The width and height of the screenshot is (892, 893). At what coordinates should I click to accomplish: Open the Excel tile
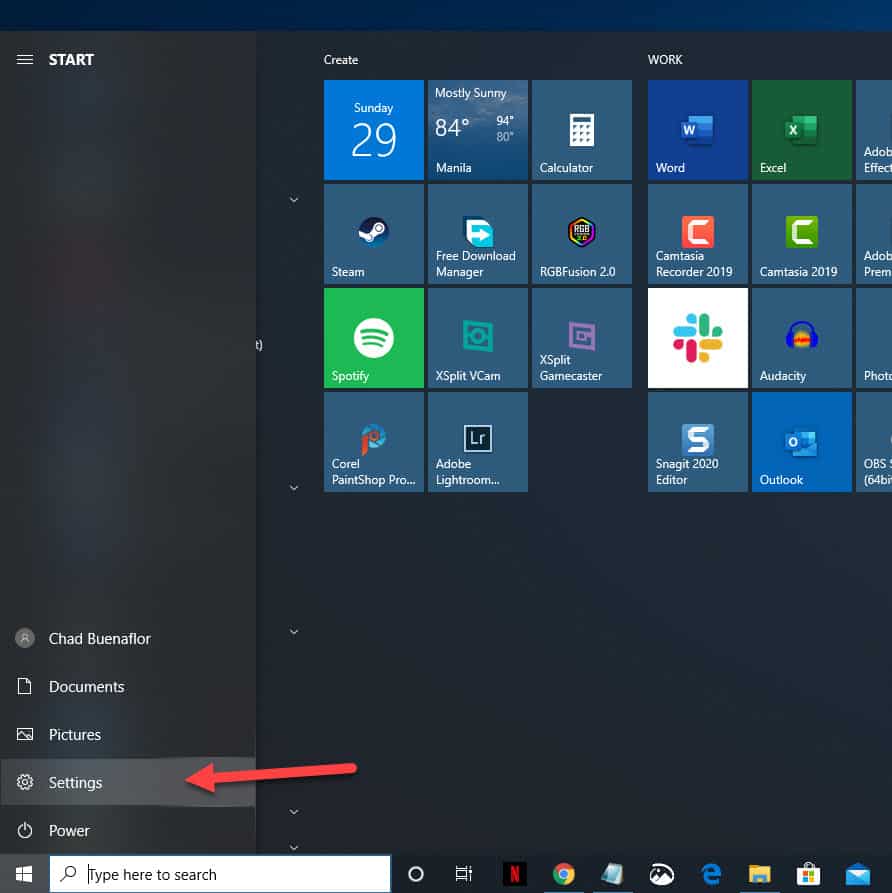pyautogui.click(x=801, y=130)
